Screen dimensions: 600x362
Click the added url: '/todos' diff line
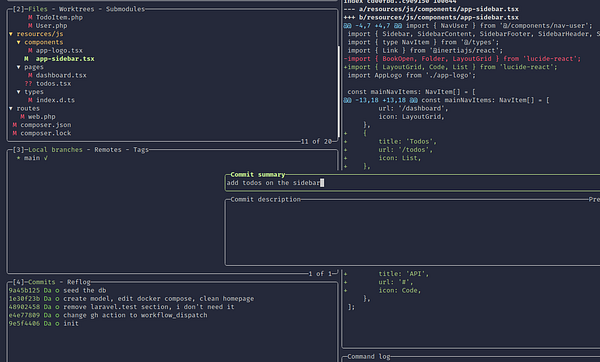pos(388,150)
